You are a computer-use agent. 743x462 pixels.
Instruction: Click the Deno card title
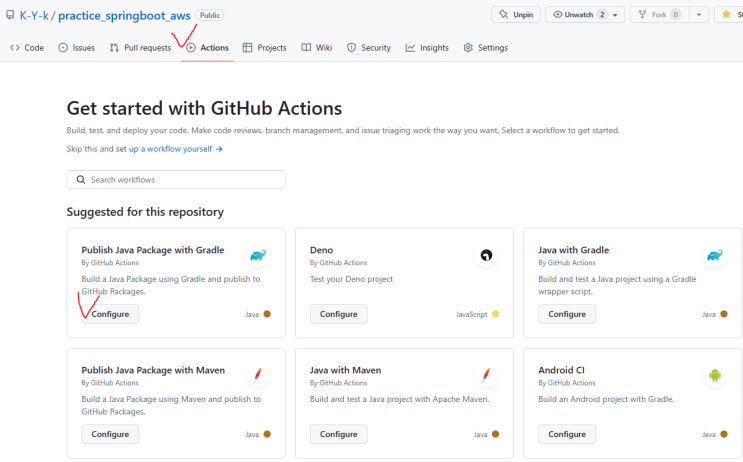point(321,250)
